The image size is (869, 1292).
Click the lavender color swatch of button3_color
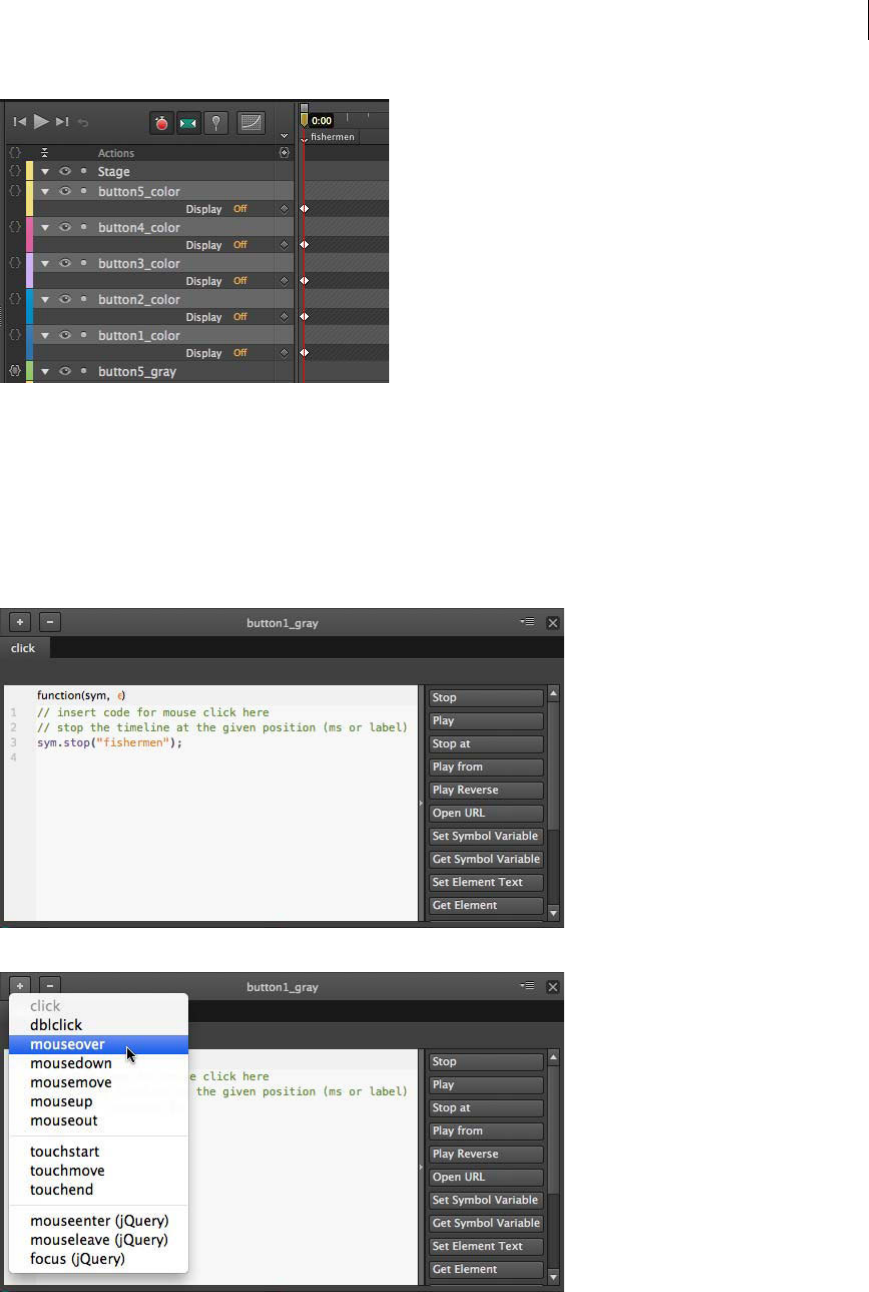[30, 272]
